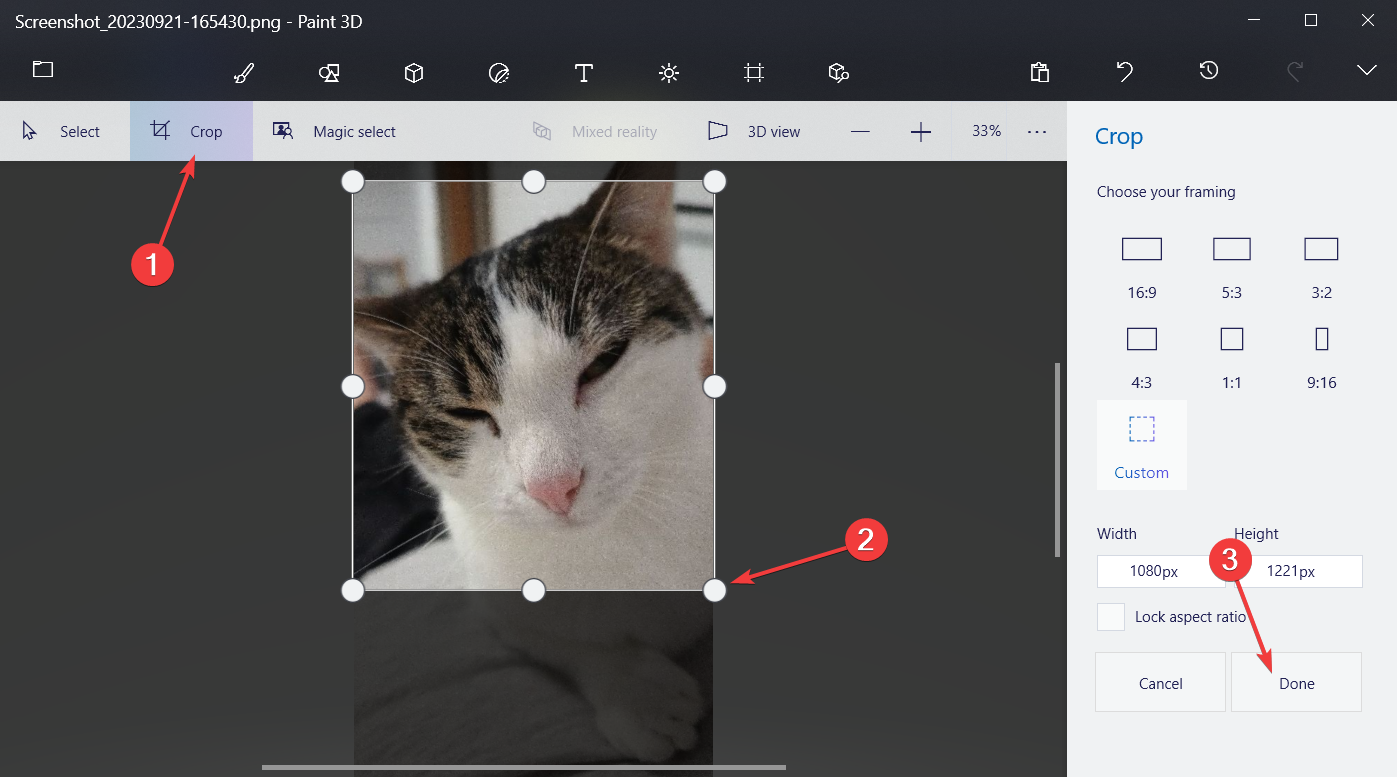Cancel the crop operation
This screenshot has width=1397, height=777.
(1160, 682)
